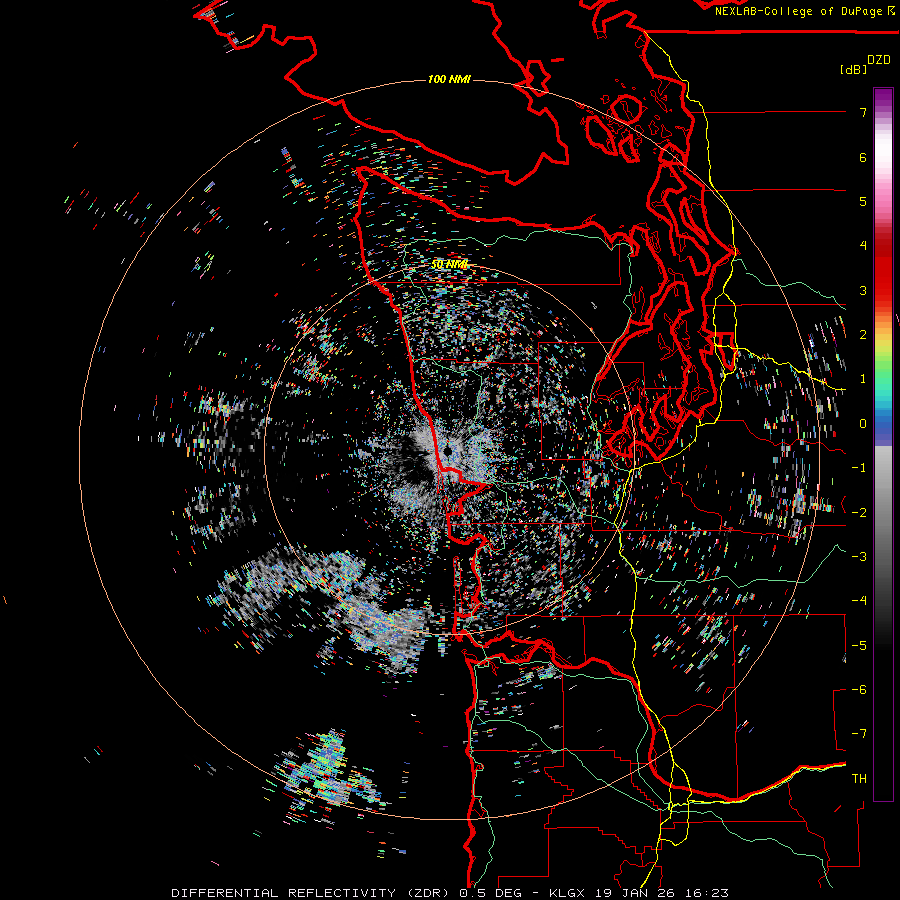Select the 2 dB scale label
Viewport: 900px width, 900px height.
(863, 335)
